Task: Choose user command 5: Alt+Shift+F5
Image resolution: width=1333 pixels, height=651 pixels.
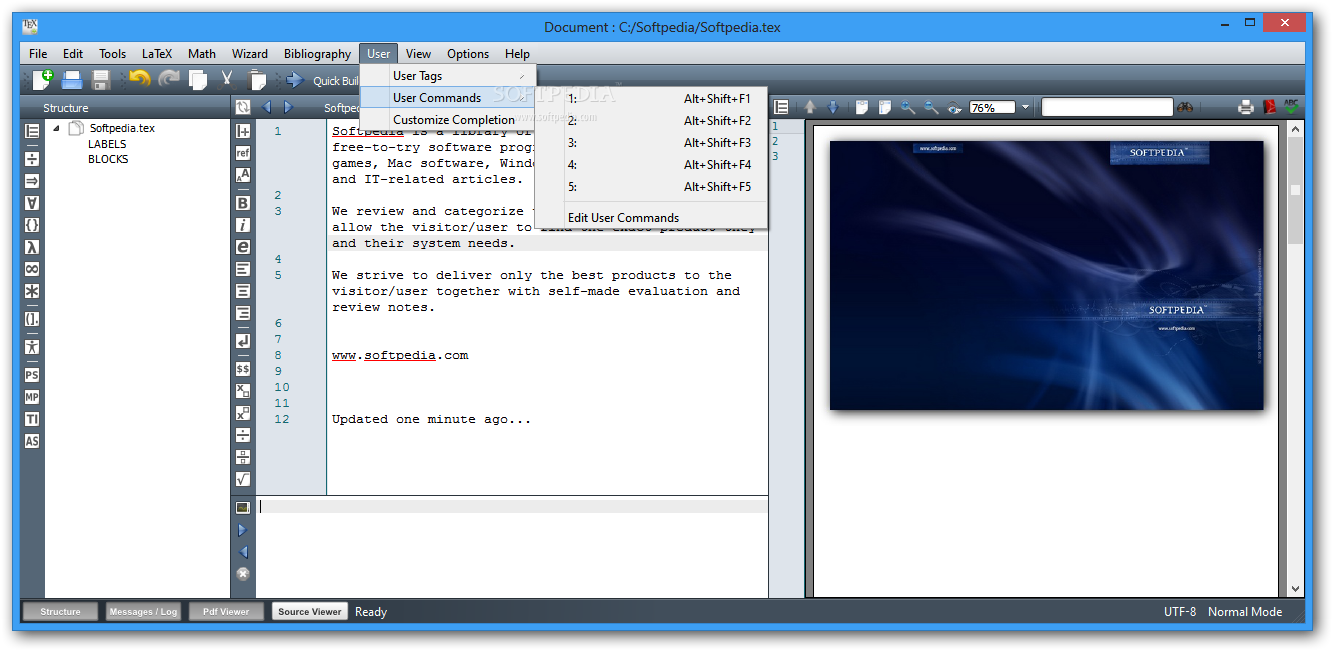Action: click(651, 187)
